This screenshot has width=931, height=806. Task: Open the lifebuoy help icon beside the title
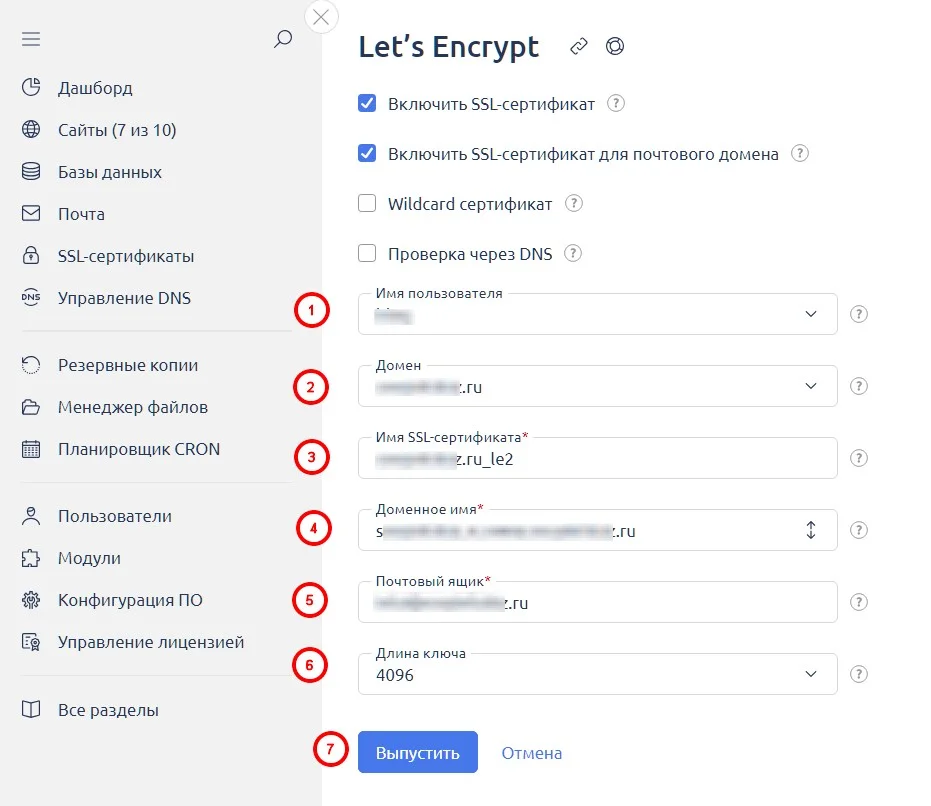[x=615, y=46]
